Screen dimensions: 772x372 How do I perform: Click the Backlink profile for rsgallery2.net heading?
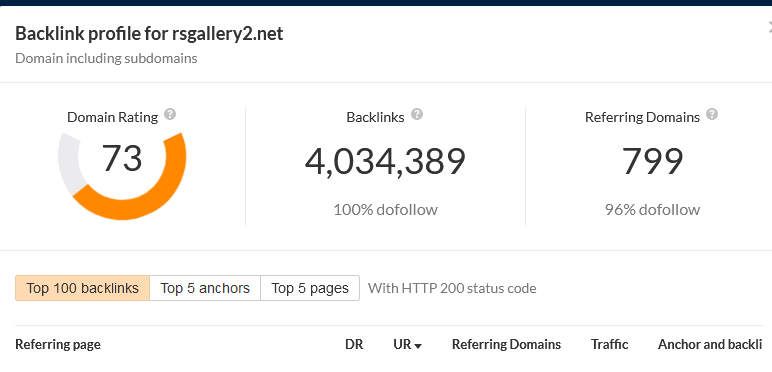click(x=149, y=34)
